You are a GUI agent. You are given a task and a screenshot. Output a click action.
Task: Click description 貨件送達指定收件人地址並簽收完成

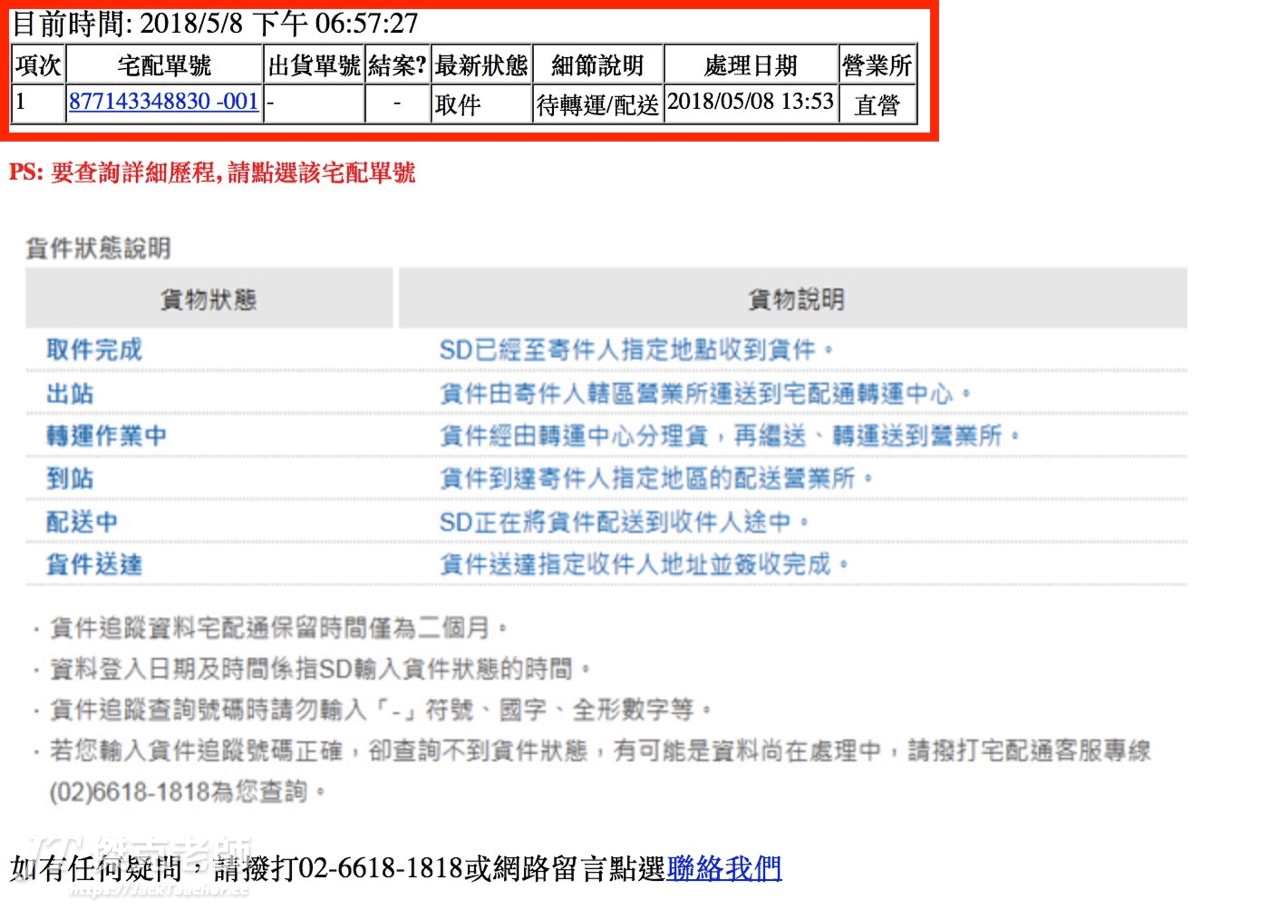tap(645, 565)
